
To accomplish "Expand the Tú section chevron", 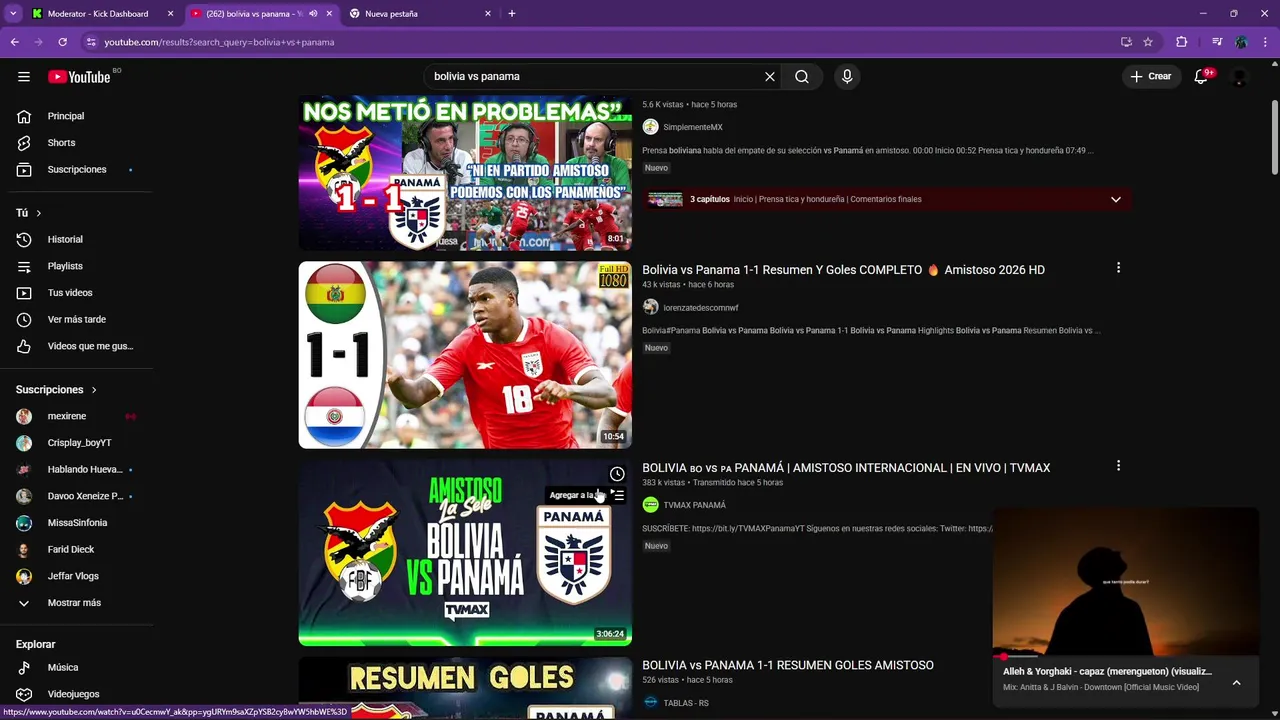I will tap(39, 213).
